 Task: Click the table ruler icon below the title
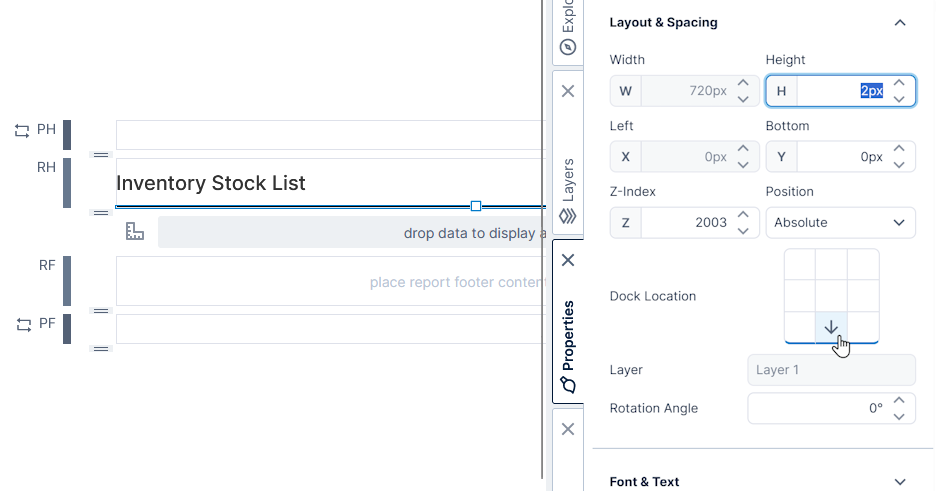point(135,232)
